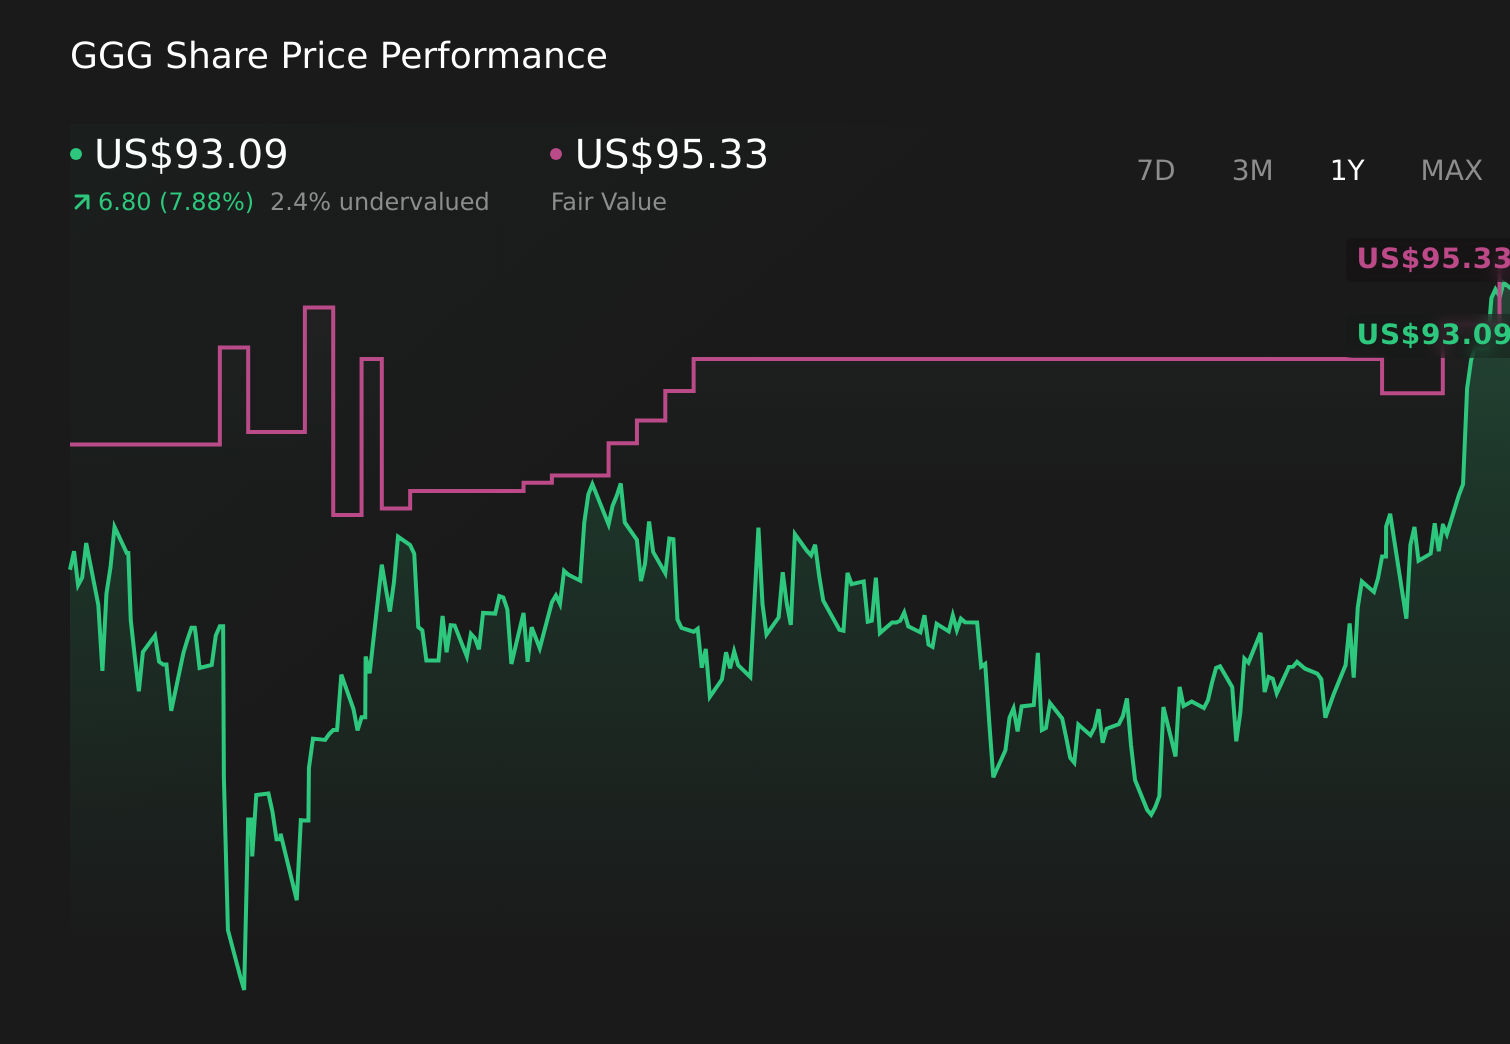This screenshot has width=1510, height=1044.
Task: Select the MAX time range
Action: click(1451, 170)
